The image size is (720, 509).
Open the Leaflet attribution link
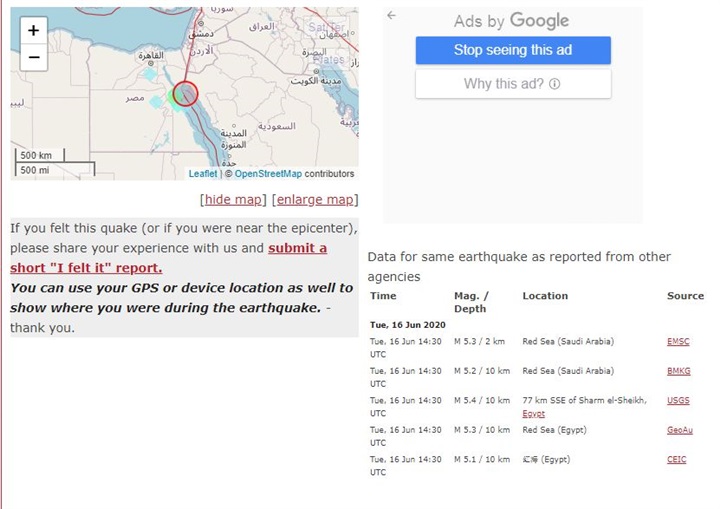[202, 174]
